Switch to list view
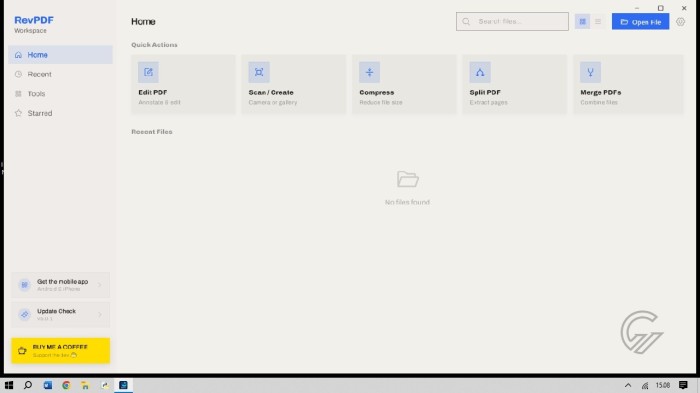Screen dimensions: 700x393 598,21
